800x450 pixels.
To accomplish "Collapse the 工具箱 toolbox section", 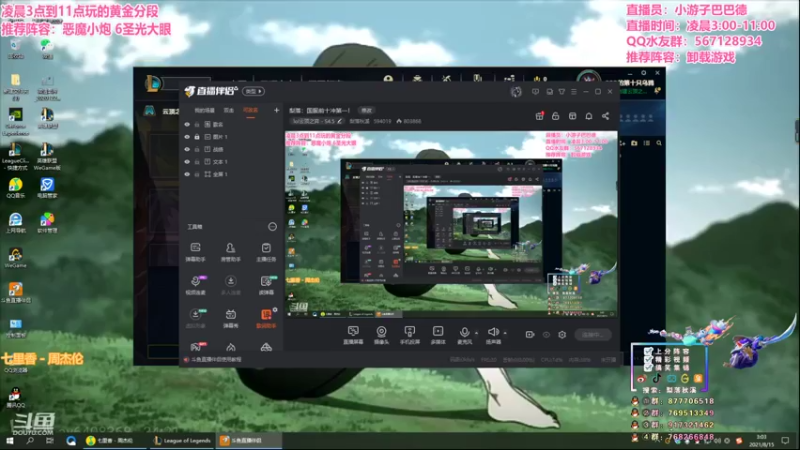I will [x=272, y=227].
